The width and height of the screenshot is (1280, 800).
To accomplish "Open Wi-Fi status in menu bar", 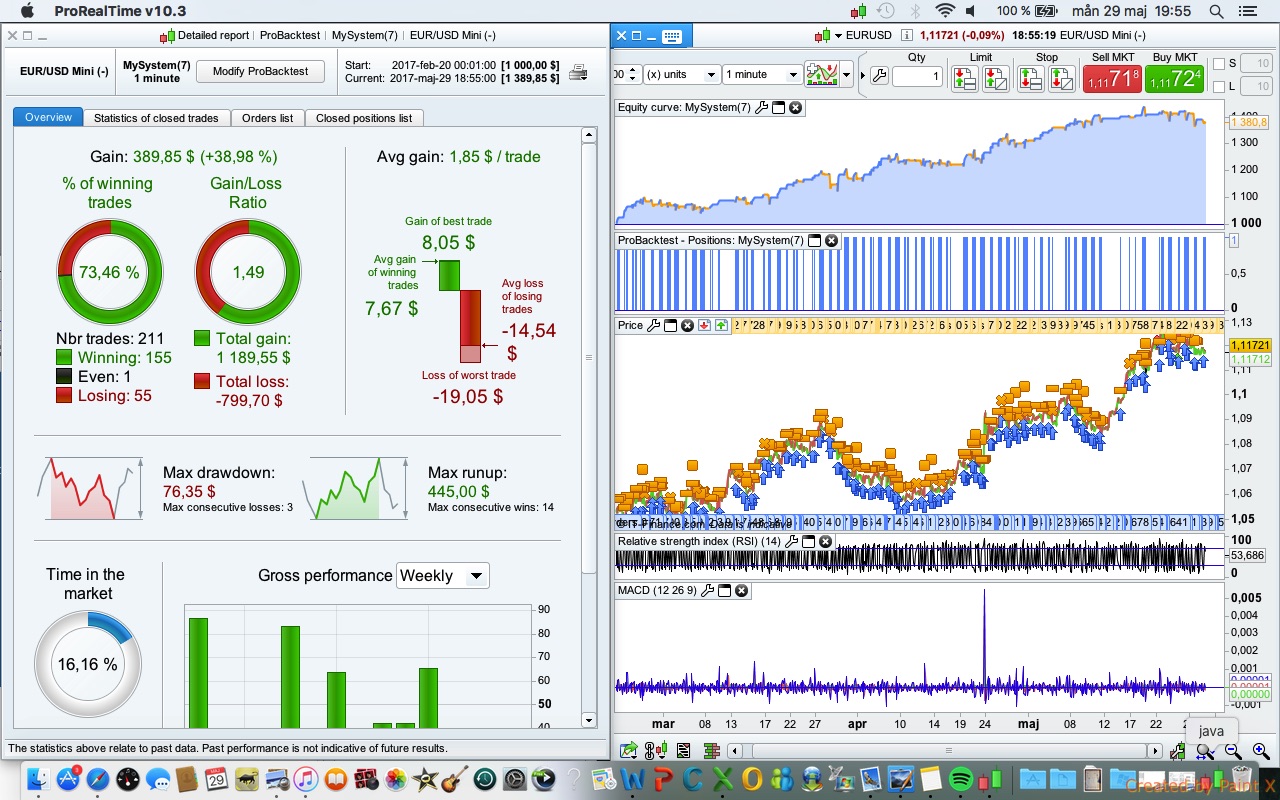I will 945,11.
